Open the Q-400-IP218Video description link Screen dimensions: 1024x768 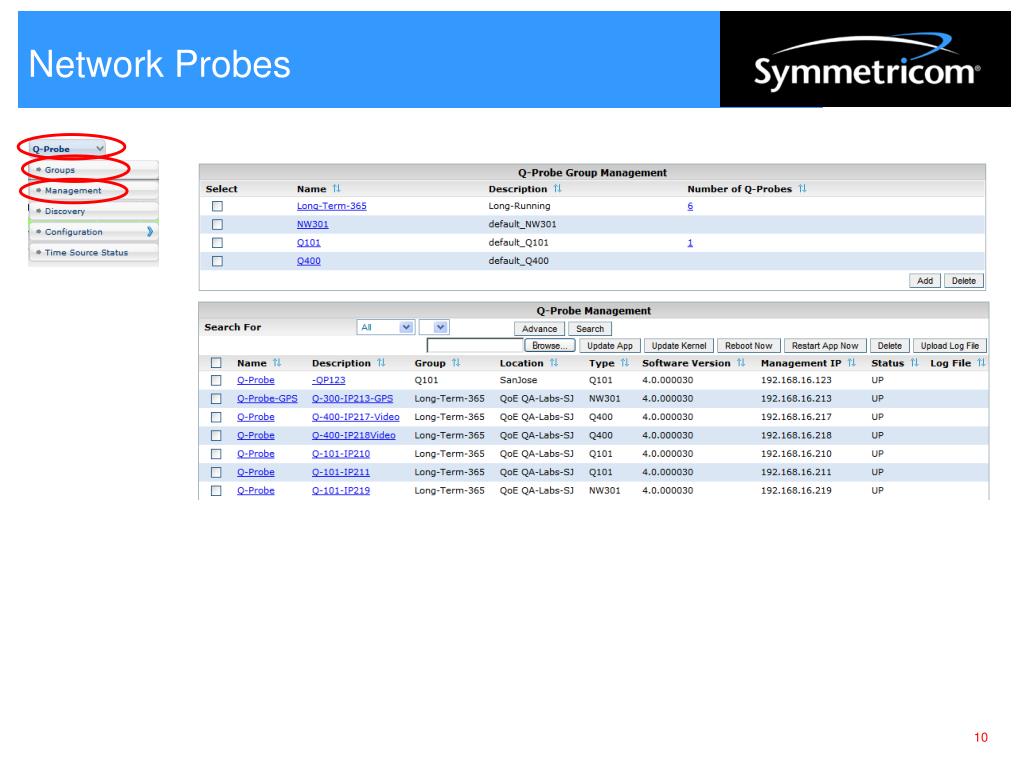[x=353, y=436]
